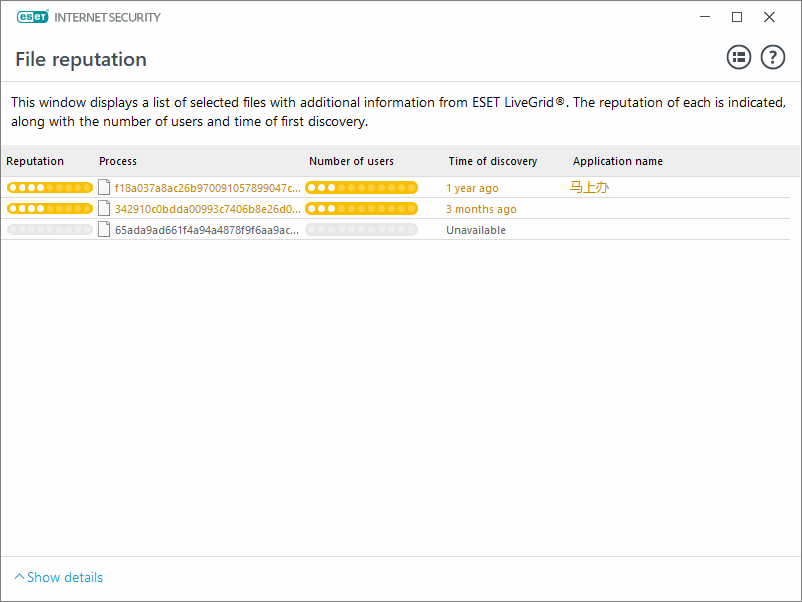Sort by Application name column header
The height and width of the screenshot is (602, 802).
click(x=617, y=161)
